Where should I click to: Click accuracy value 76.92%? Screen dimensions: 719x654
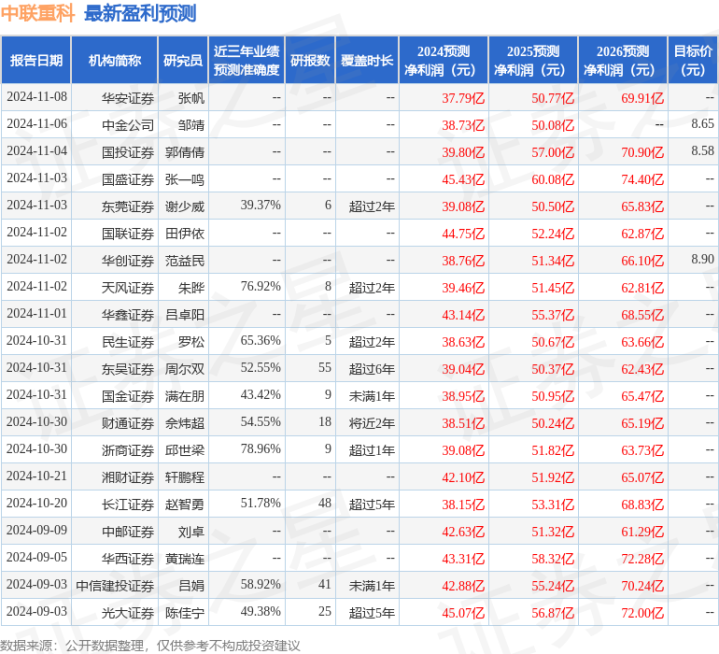[x=260, y=286]
